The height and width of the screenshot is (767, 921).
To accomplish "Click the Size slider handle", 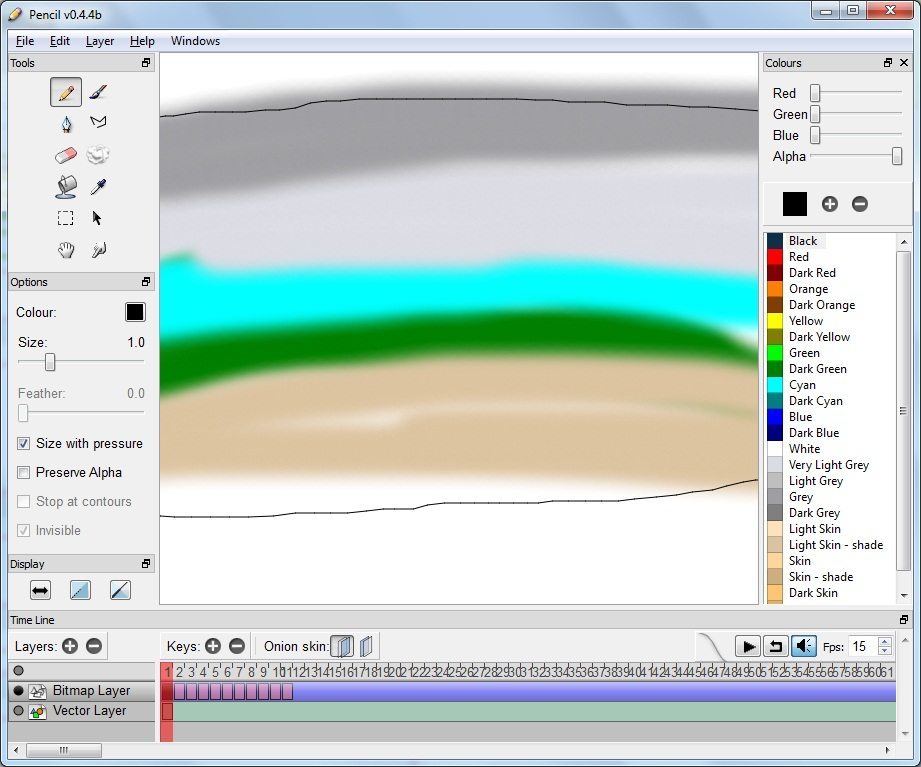I will pos(50,362).
